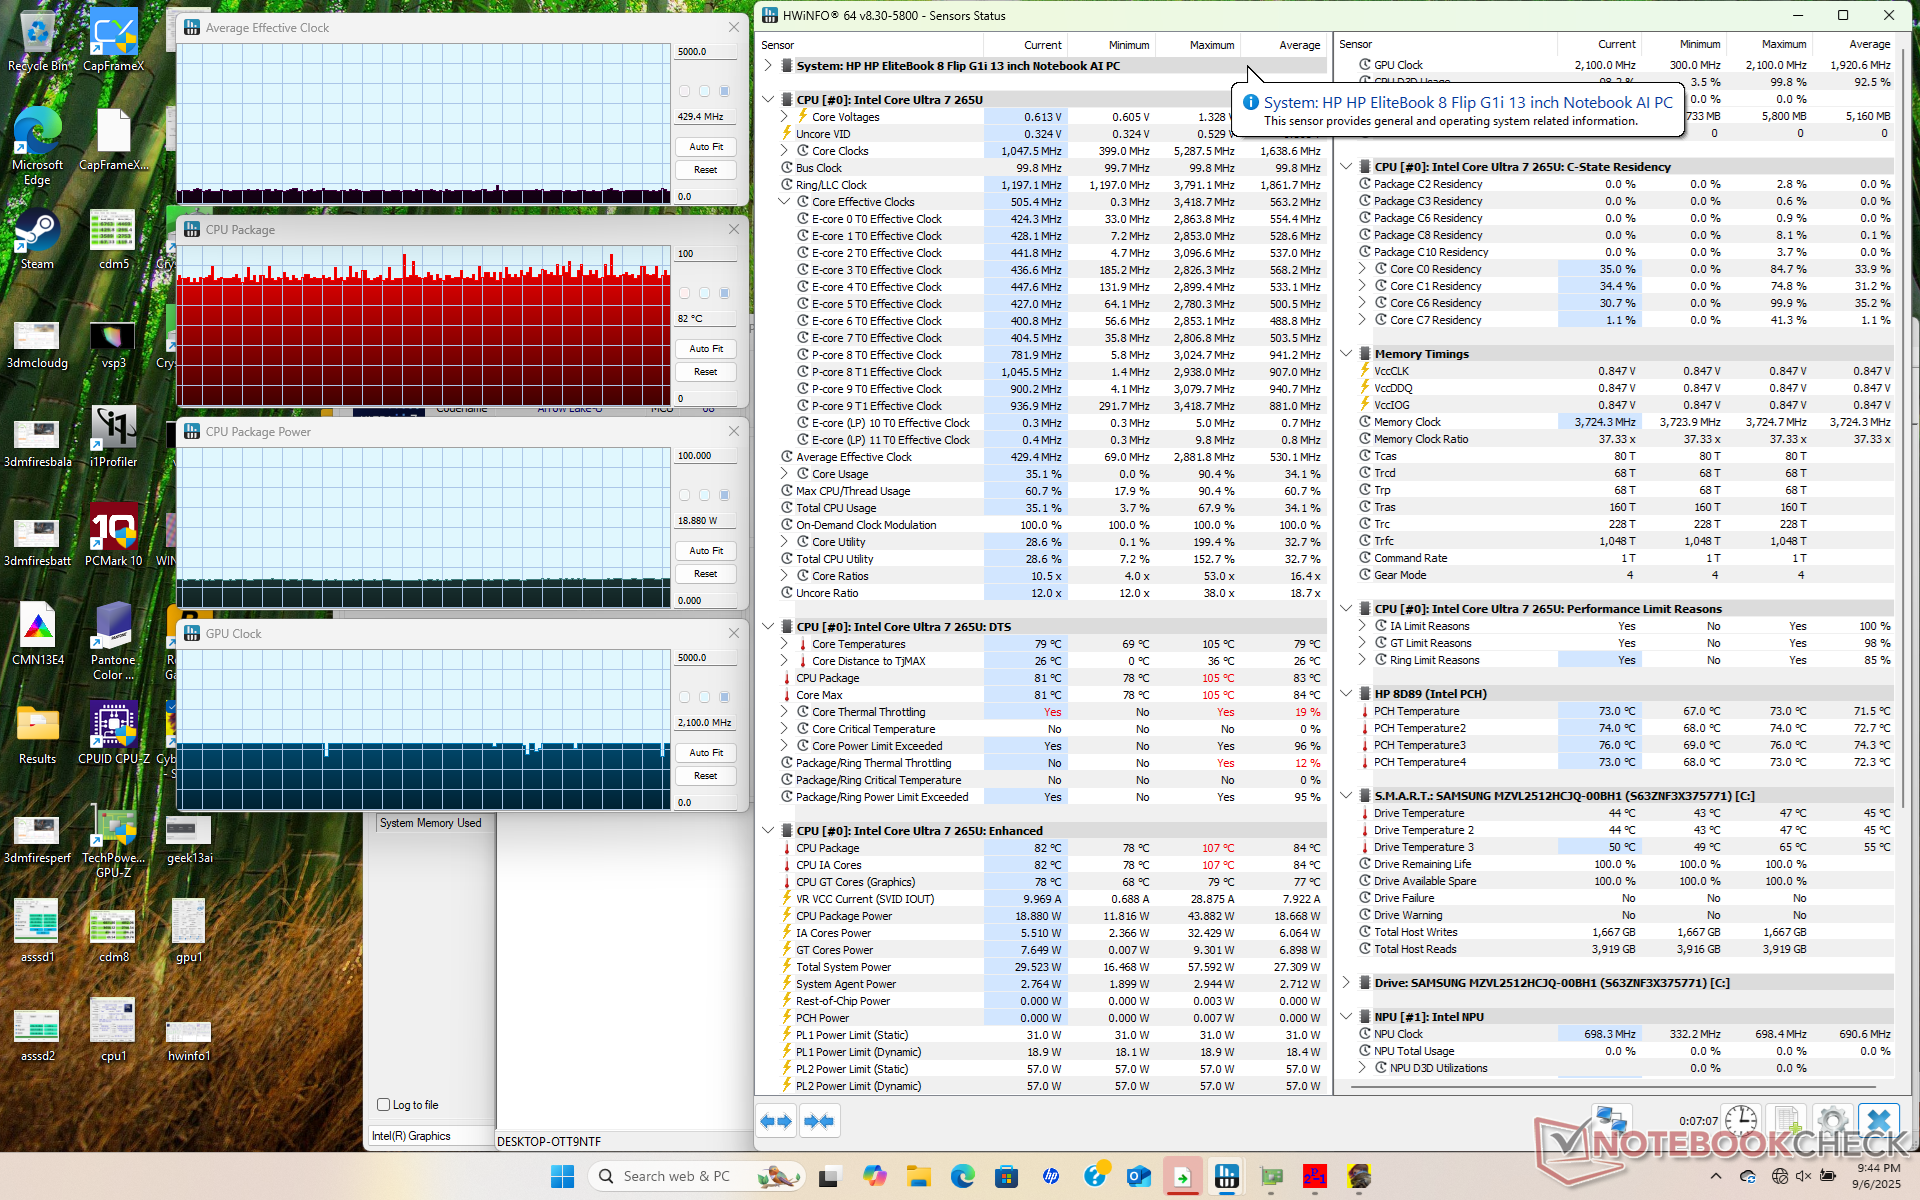Pick first color swatch in Average Effective Clock graph

[684, 91]
